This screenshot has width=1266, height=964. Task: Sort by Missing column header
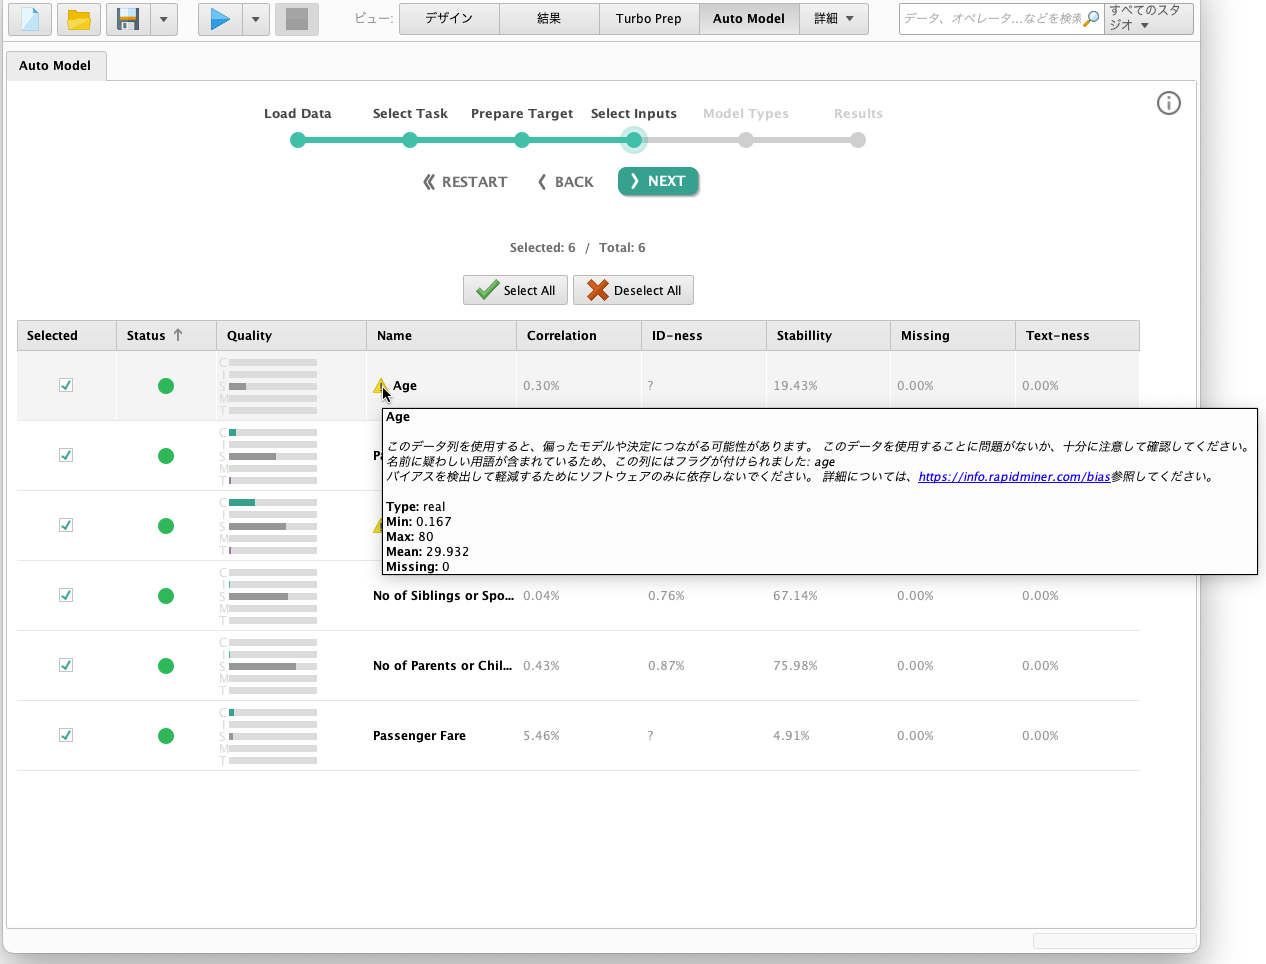[x=953, y=336]
